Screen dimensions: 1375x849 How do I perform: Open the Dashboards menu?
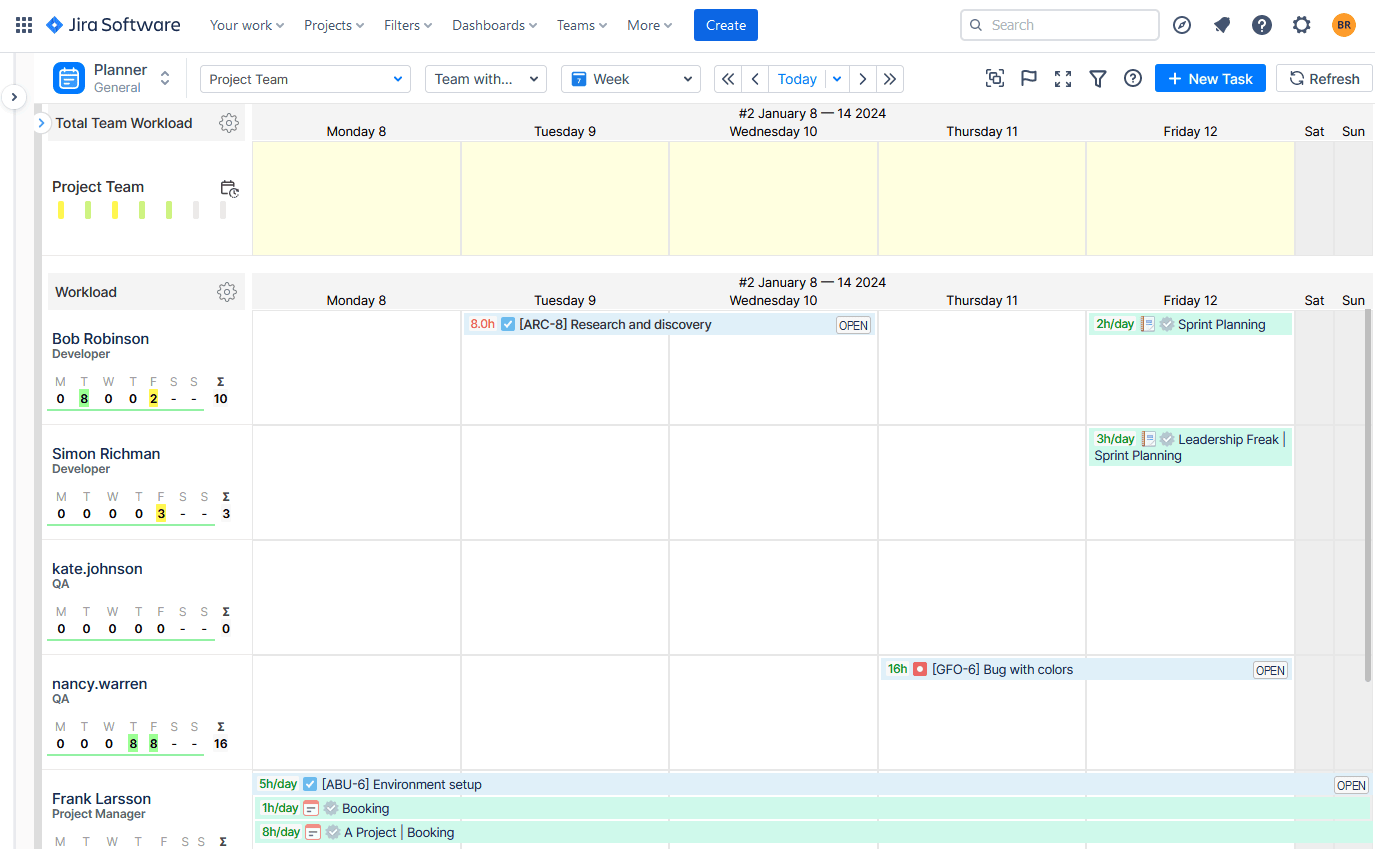click(493, 24)
